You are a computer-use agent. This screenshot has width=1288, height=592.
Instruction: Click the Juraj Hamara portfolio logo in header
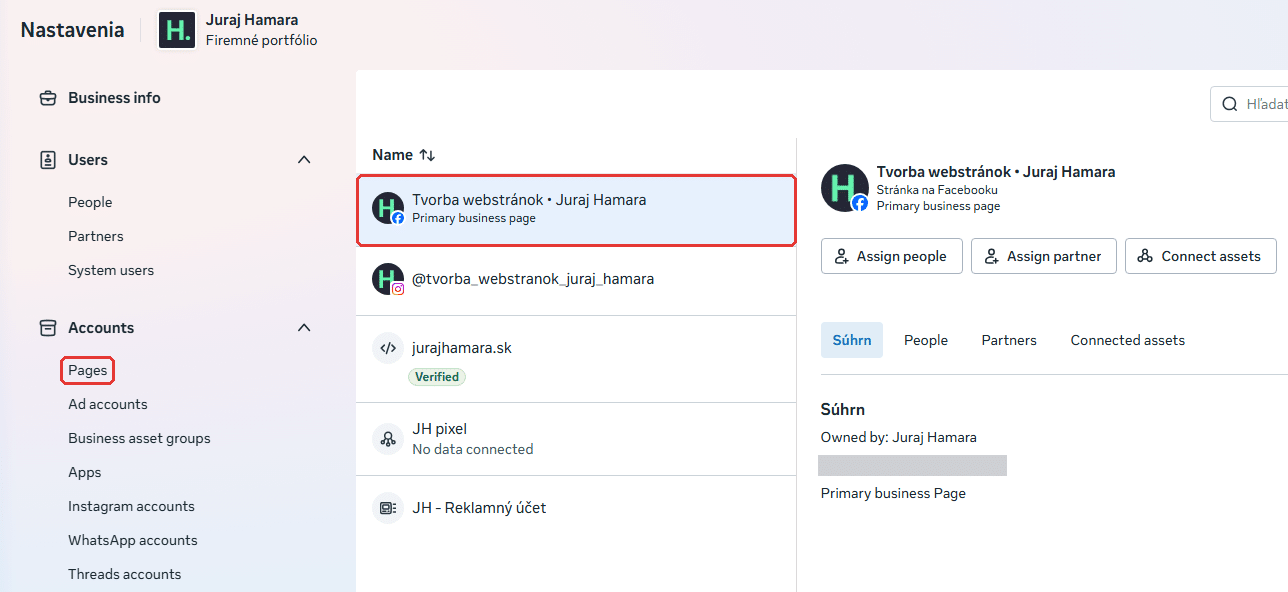click(x=177, y=30)
